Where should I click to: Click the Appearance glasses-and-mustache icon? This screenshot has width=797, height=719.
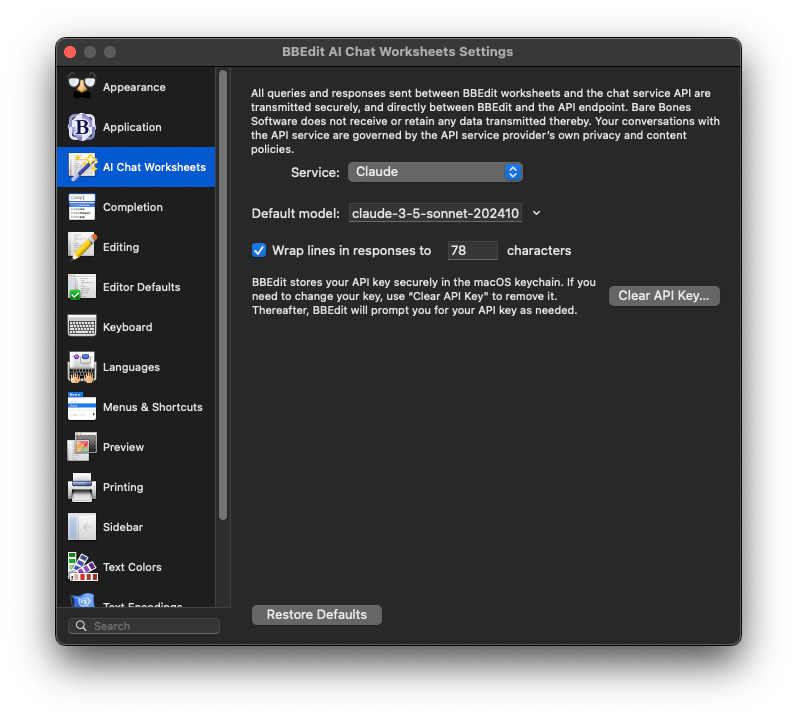(82, 86)
